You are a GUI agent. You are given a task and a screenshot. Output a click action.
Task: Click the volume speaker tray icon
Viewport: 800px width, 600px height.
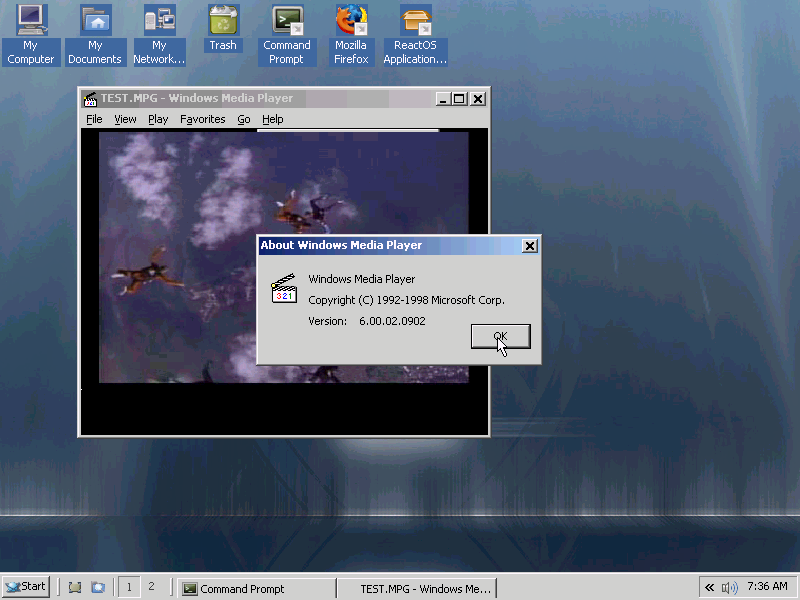point(729,587)
